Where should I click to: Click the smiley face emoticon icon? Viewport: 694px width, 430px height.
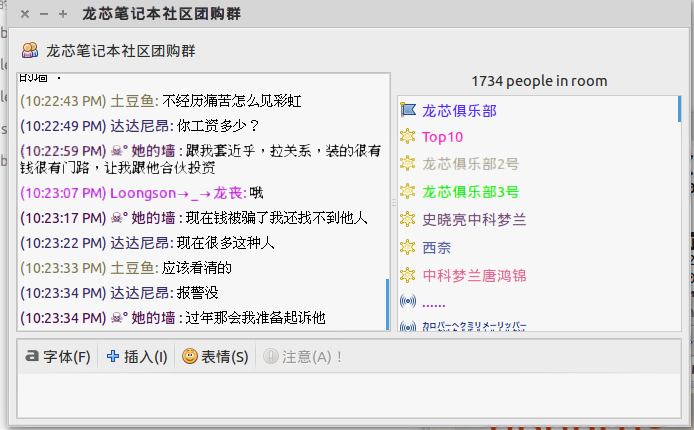[190, 356]
